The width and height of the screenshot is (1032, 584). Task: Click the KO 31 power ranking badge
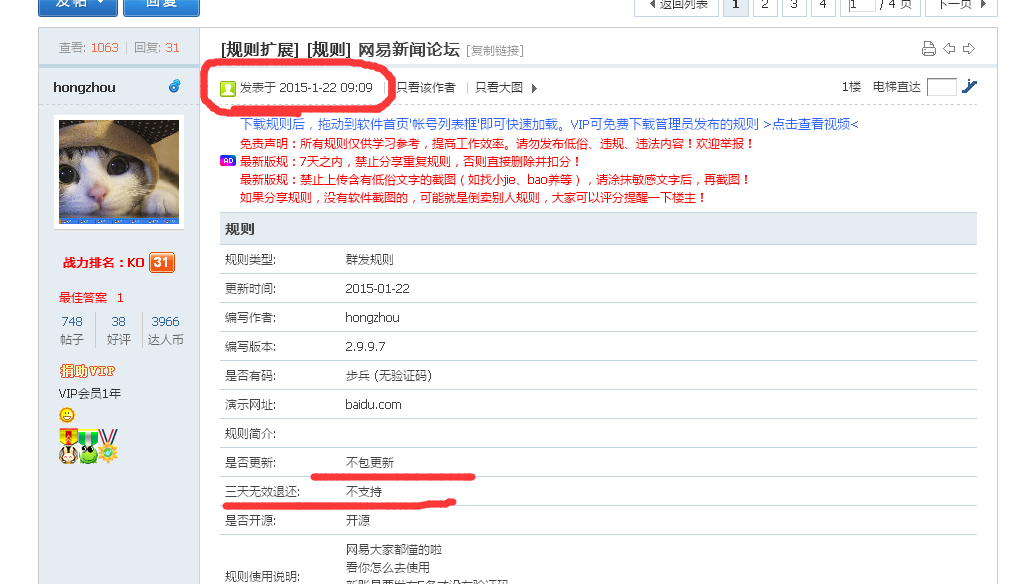(163, 263)
